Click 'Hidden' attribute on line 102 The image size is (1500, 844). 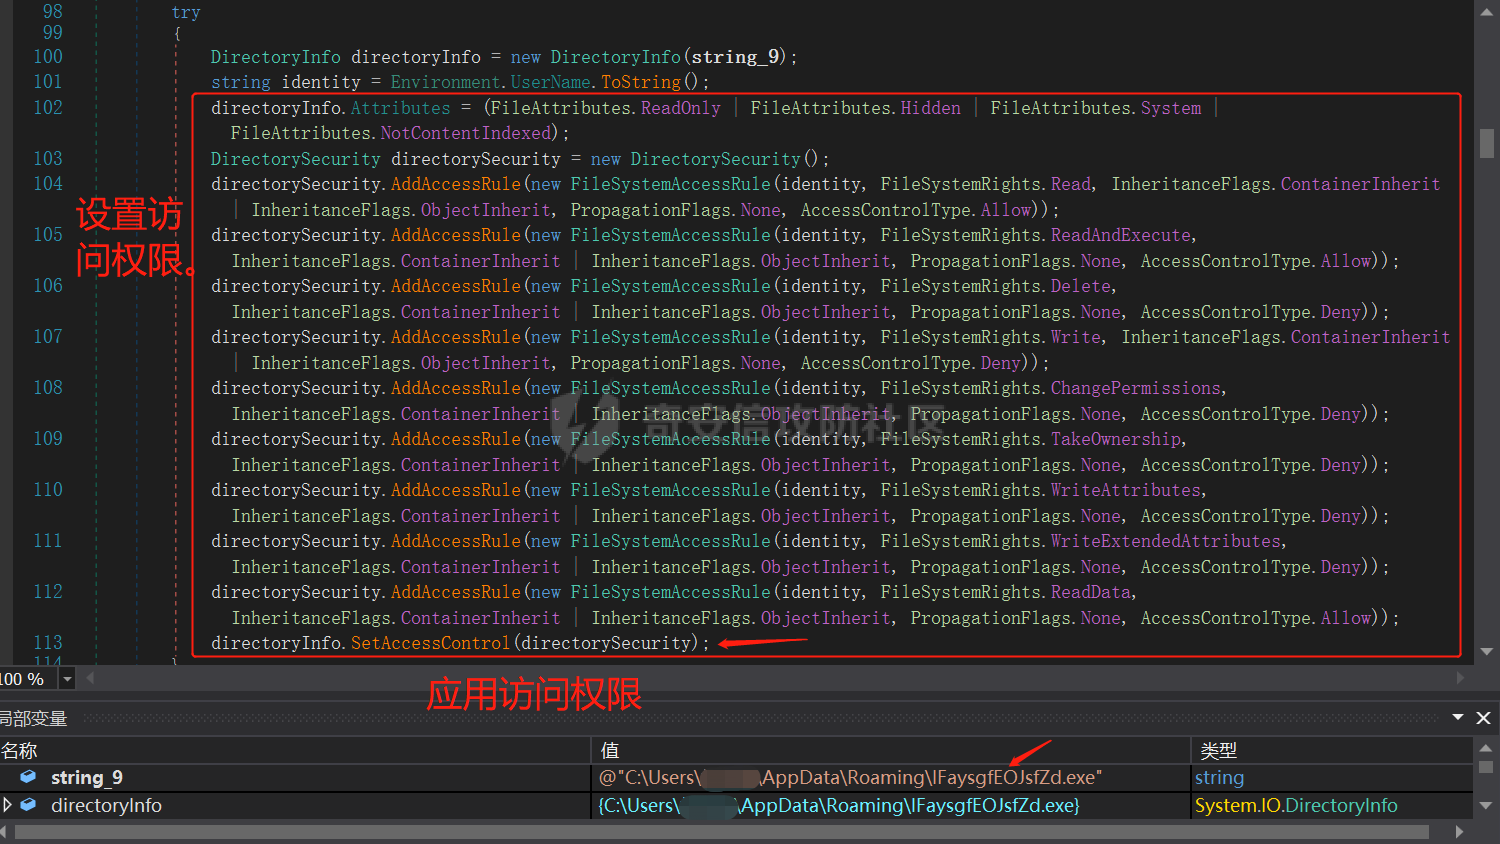point(930,108)
